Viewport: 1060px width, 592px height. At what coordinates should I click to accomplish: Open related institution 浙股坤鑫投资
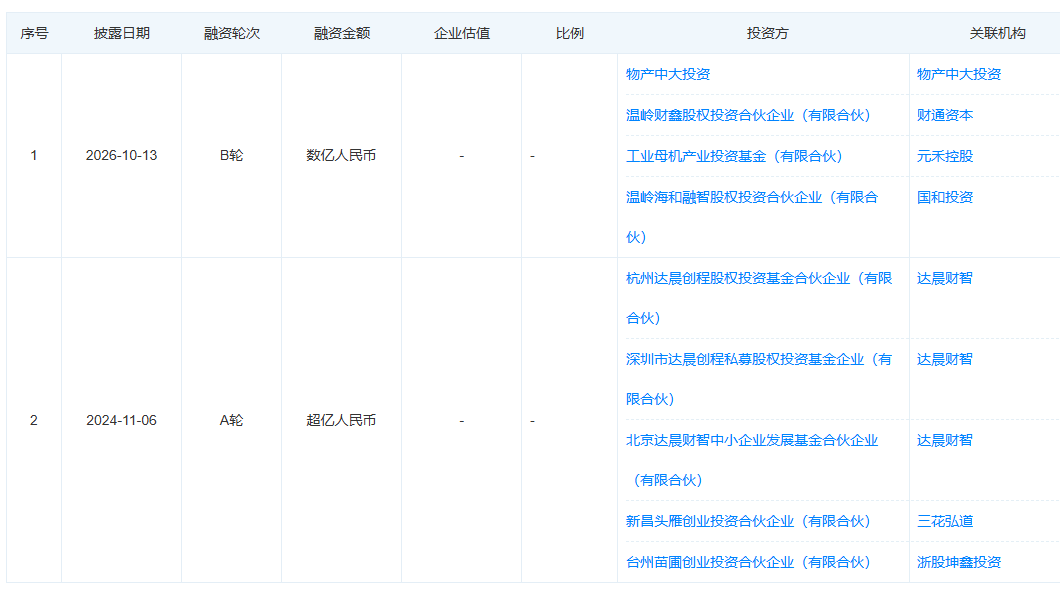pyautogui.click(x=959, y=562)
